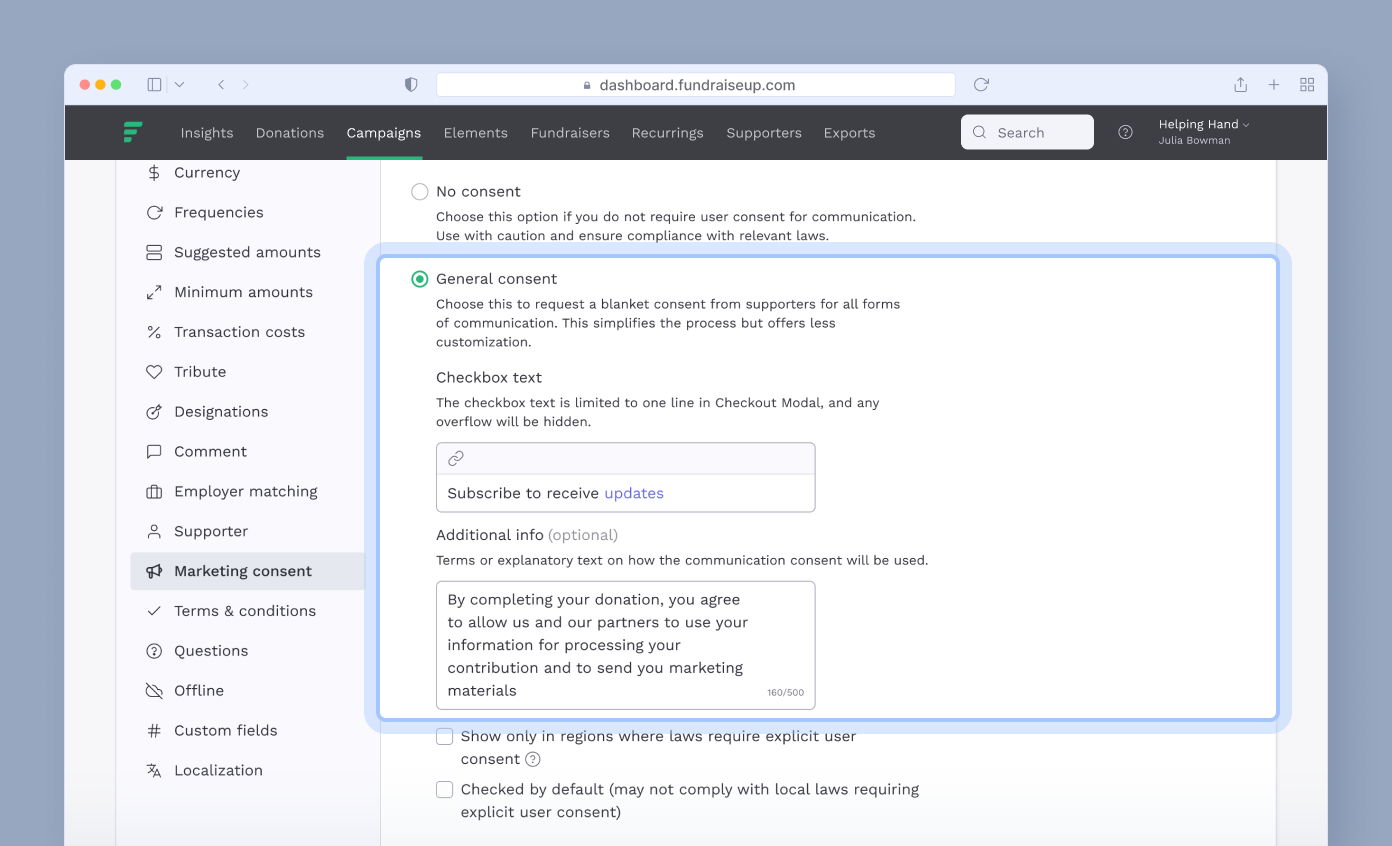1392x846 pixels.
Task: Click the link icon above the checkbox text
Action: point(457,457)
